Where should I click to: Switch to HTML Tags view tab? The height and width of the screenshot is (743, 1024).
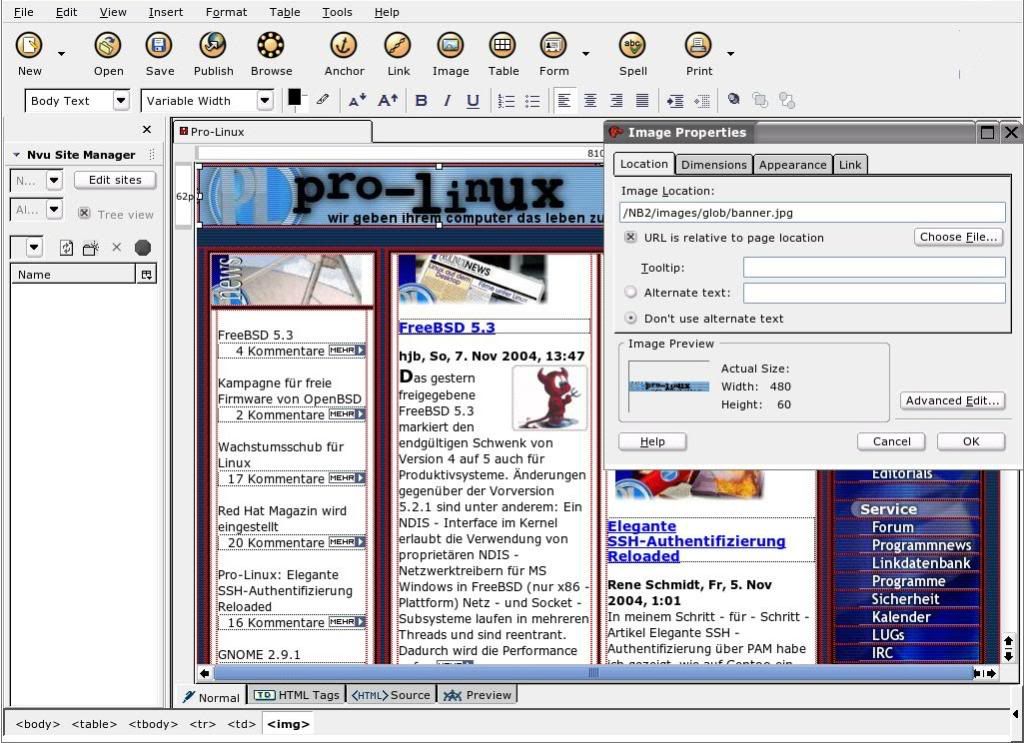298,695
